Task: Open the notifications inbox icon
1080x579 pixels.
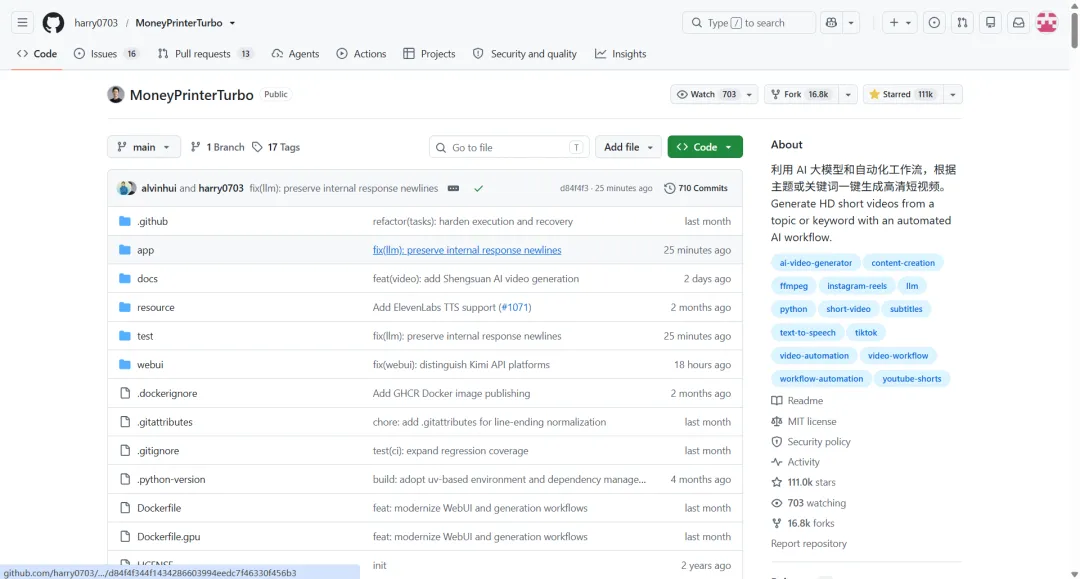Action: [1019, 23]
